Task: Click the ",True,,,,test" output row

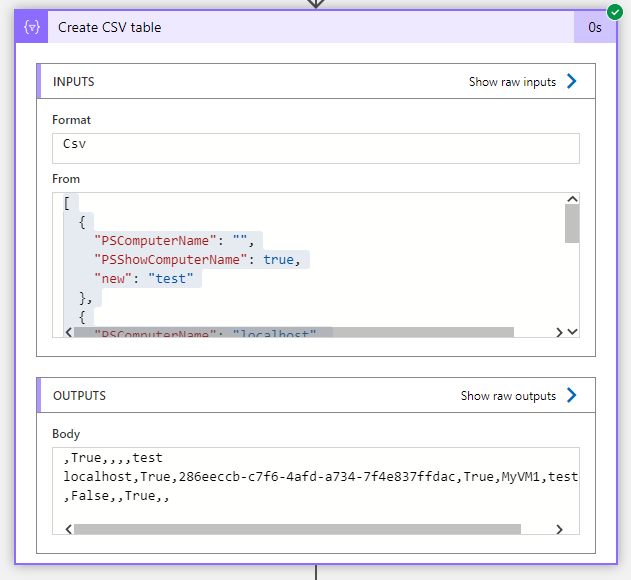Action: pyautogui.click(x=113, y=458)
